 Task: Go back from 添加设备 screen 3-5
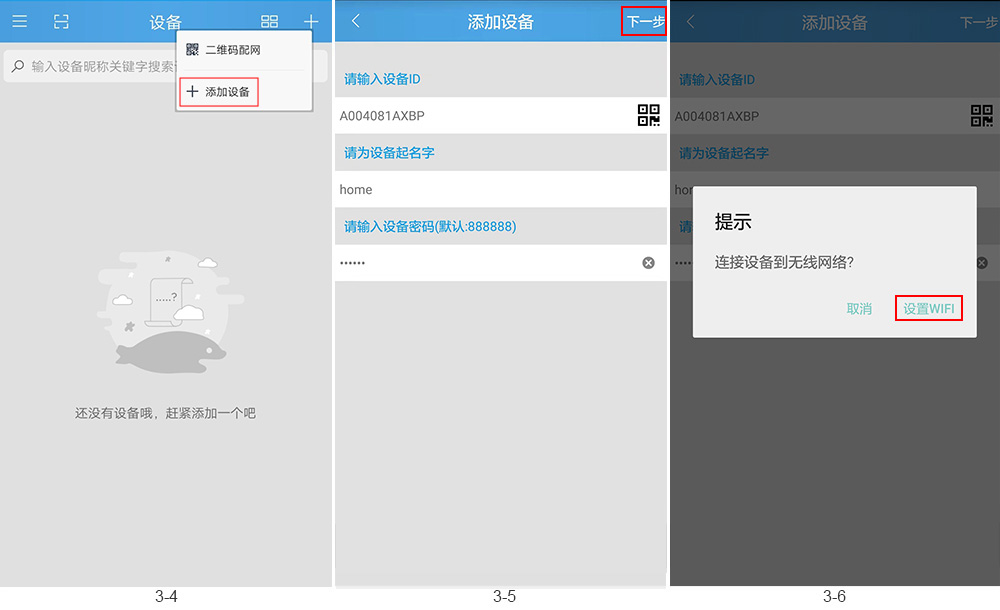(356, 22)
